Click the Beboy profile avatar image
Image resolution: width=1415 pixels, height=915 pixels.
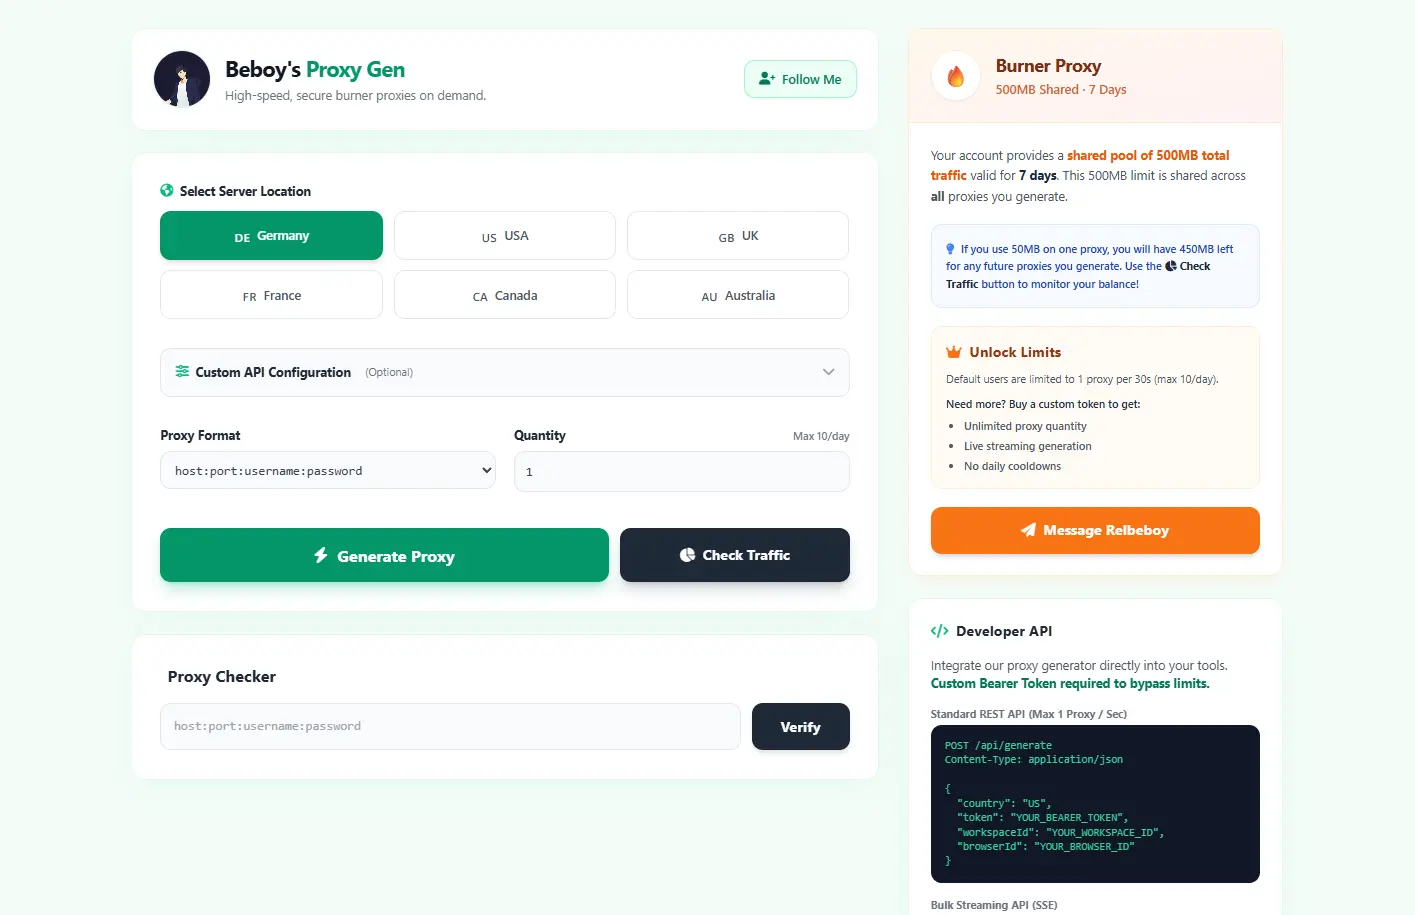(182, 79)
